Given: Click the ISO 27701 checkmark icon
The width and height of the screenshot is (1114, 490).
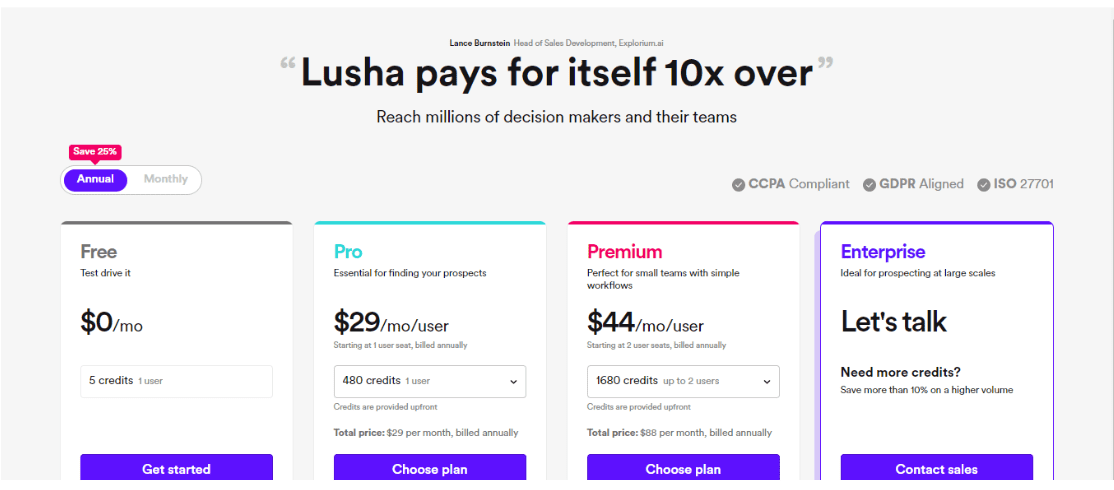Looking at the screenshot, I should (983, 185).
